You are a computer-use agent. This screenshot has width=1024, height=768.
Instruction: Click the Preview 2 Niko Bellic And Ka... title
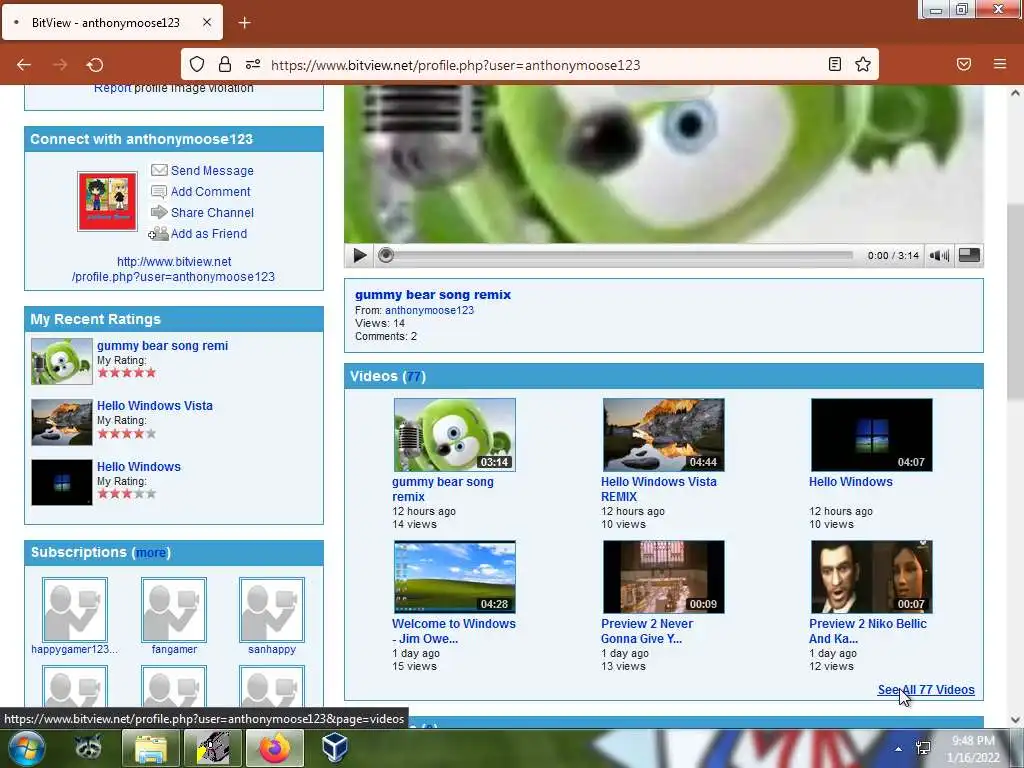pos(868,631)
